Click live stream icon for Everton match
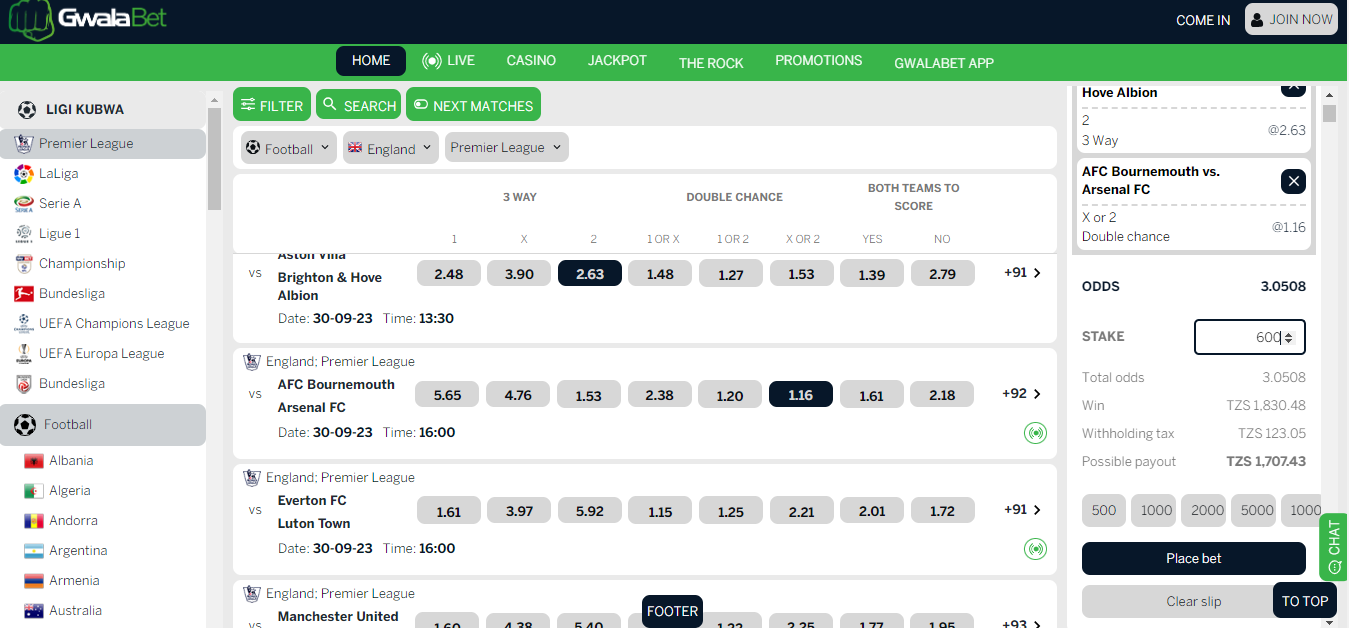This screenshot has width=1349, height=628. (x=1035, y=549)
